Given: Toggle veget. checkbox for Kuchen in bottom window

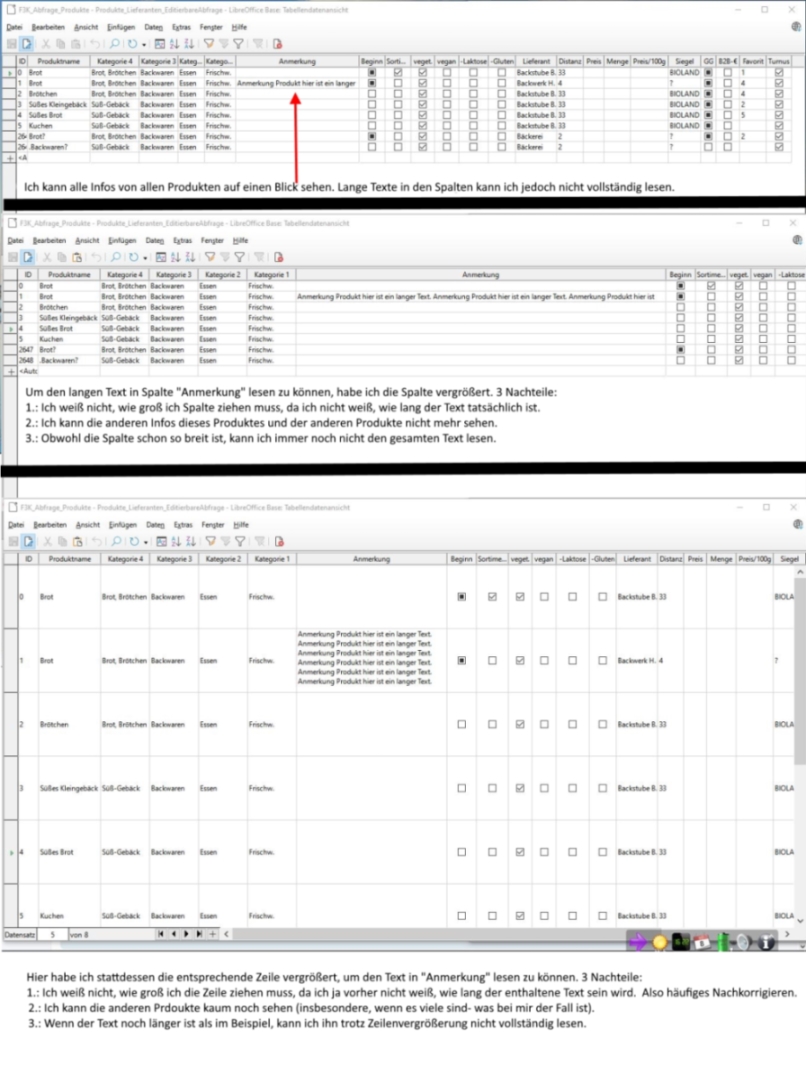Looking at the screenshot, I should [519, 915].
